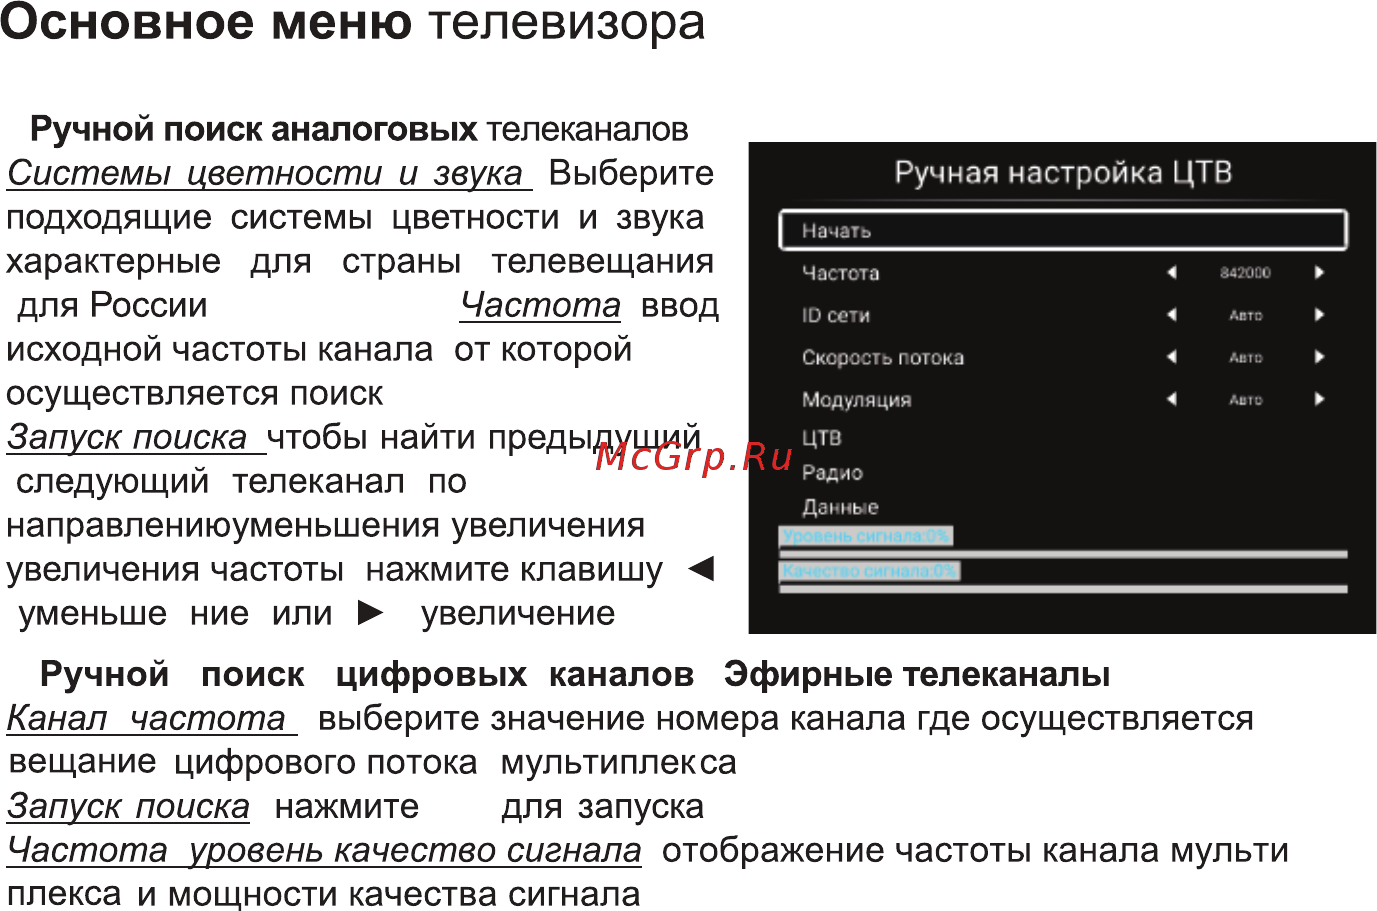The image size is (1377, 911).
Task: Select the Модуляция row label
Action: point(856,400)
